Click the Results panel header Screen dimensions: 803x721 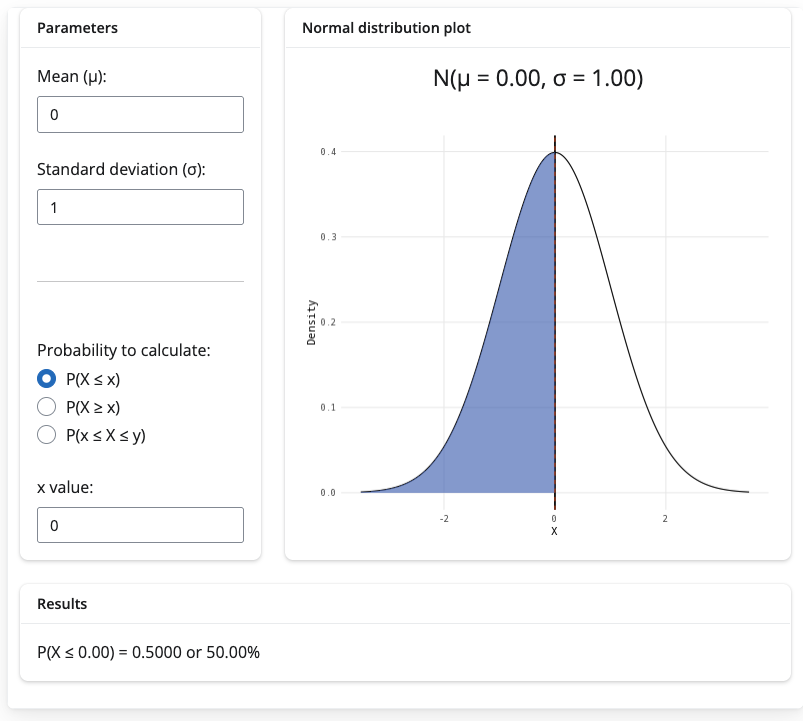(62, 604)
